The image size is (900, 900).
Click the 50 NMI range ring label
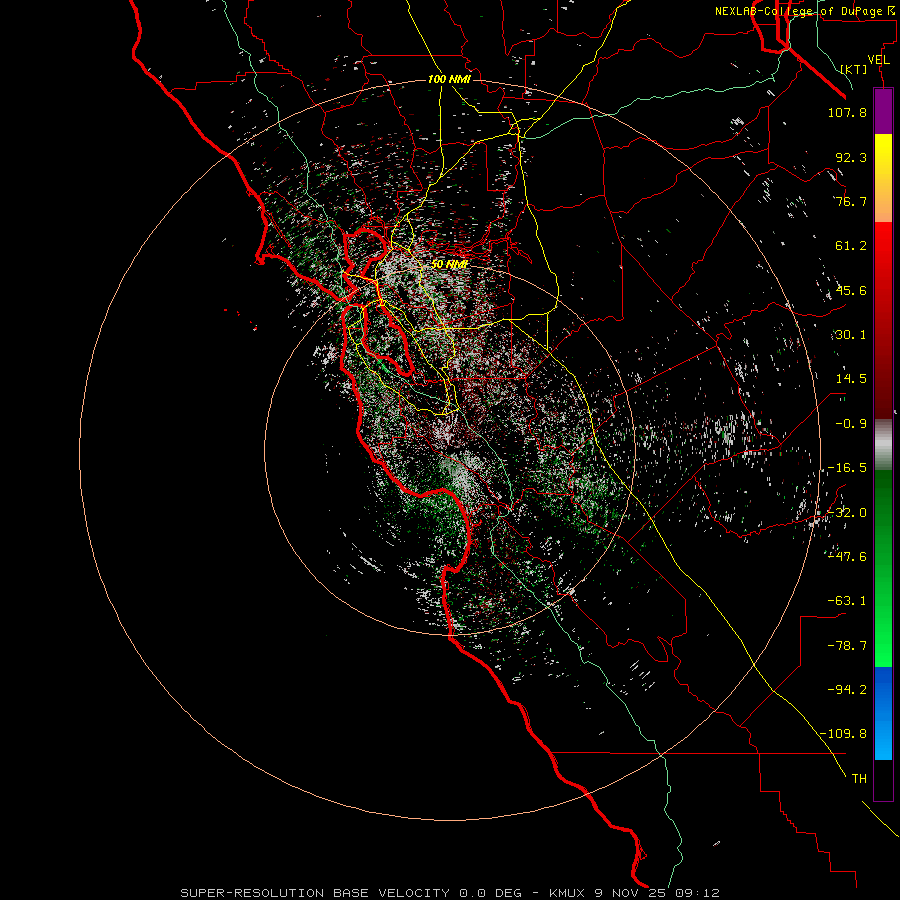449,265
